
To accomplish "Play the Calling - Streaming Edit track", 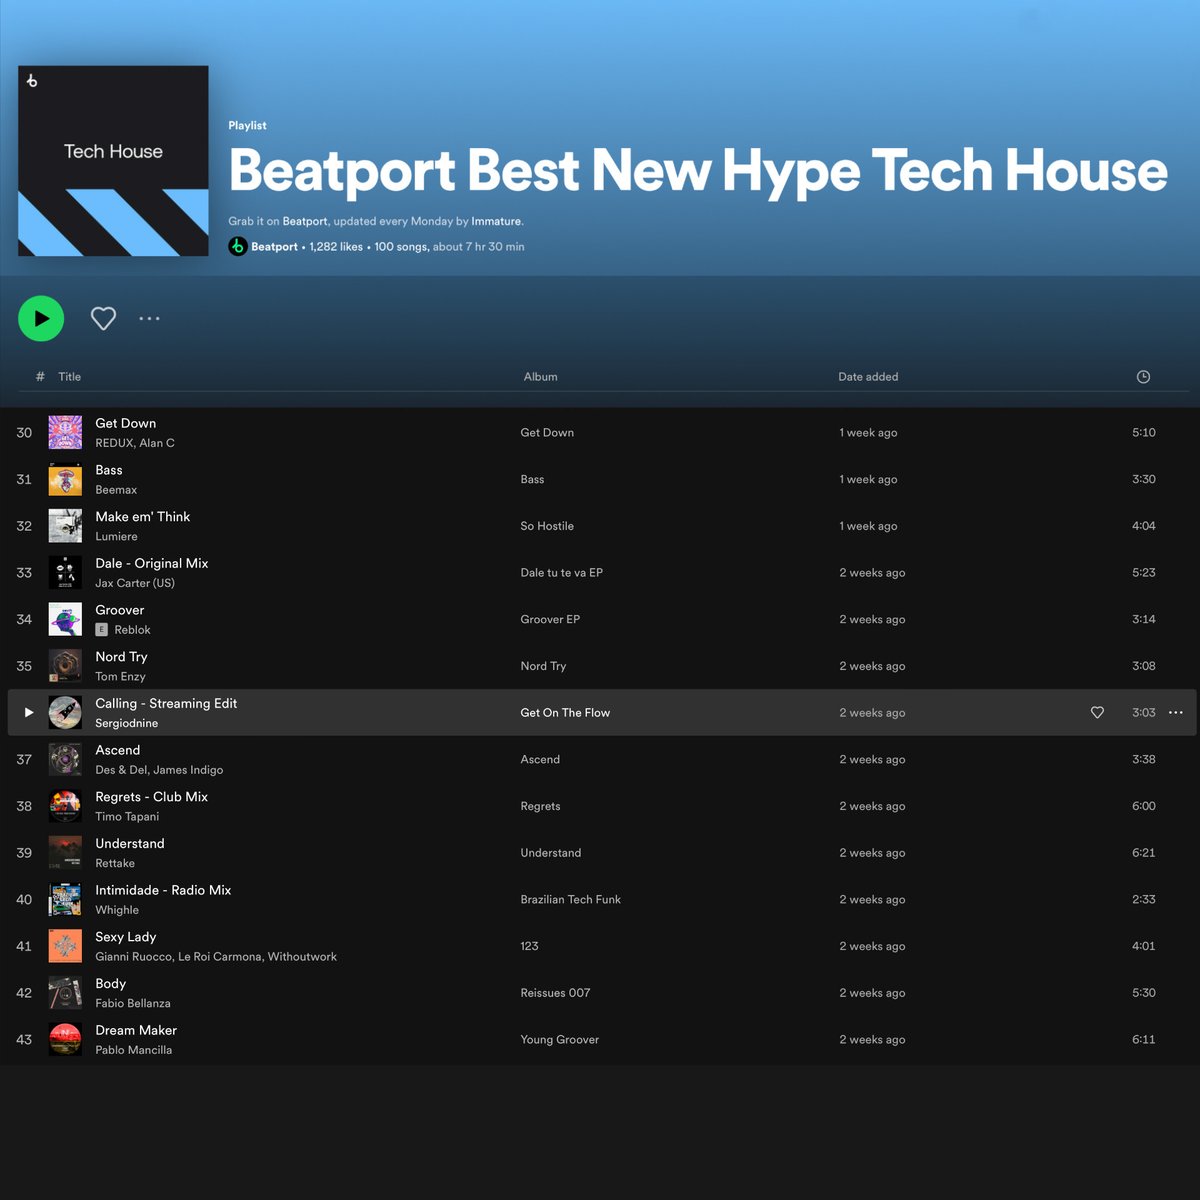I will 29,712.
